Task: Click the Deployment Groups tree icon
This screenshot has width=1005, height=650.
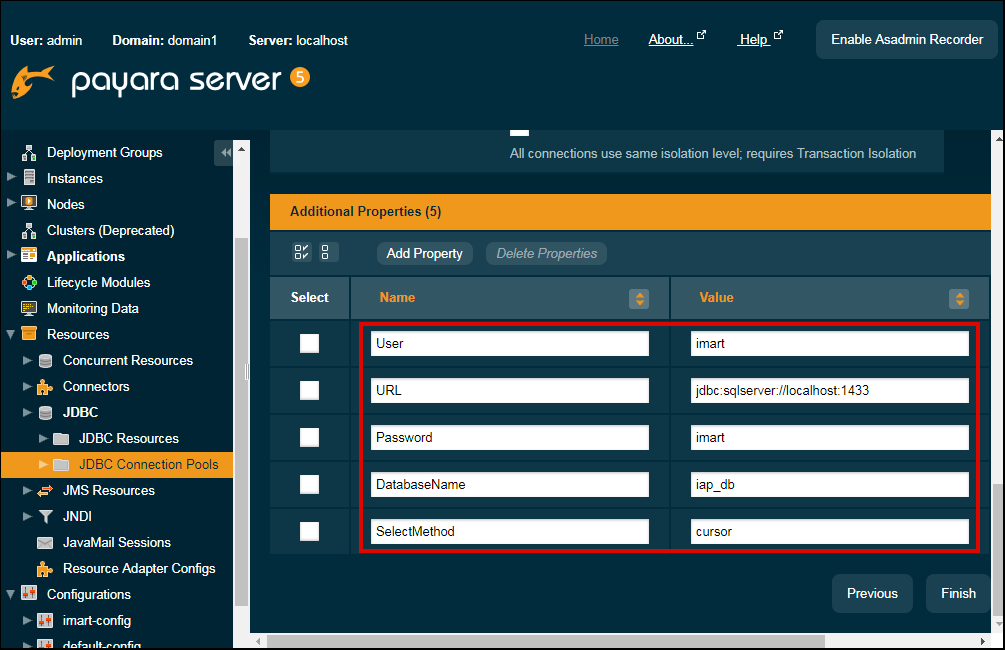Action: point(29,153)
